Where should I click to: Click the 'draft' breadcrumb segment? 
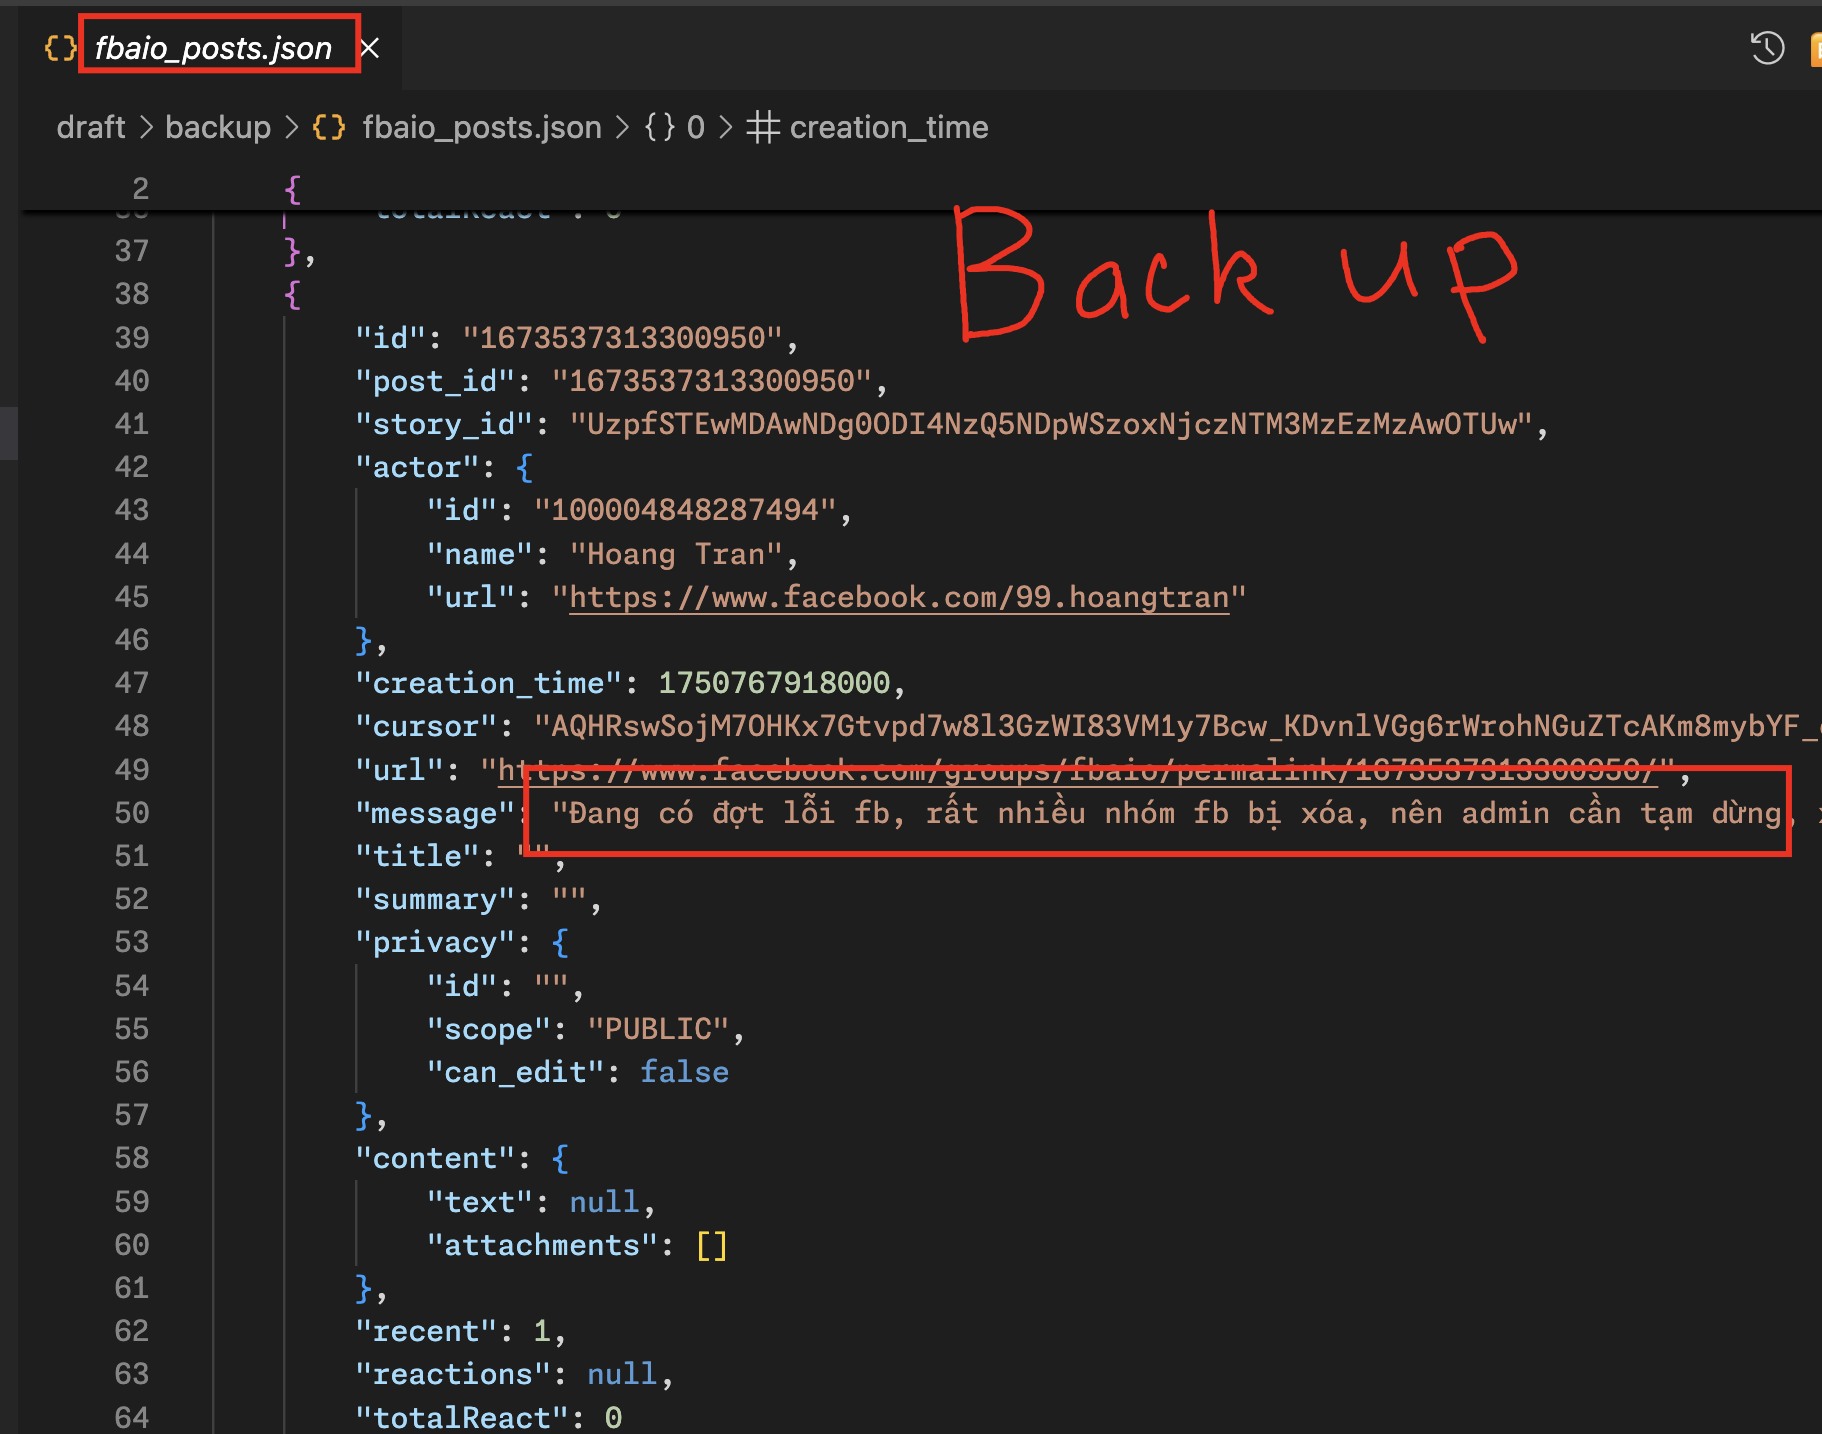point(91,127)
